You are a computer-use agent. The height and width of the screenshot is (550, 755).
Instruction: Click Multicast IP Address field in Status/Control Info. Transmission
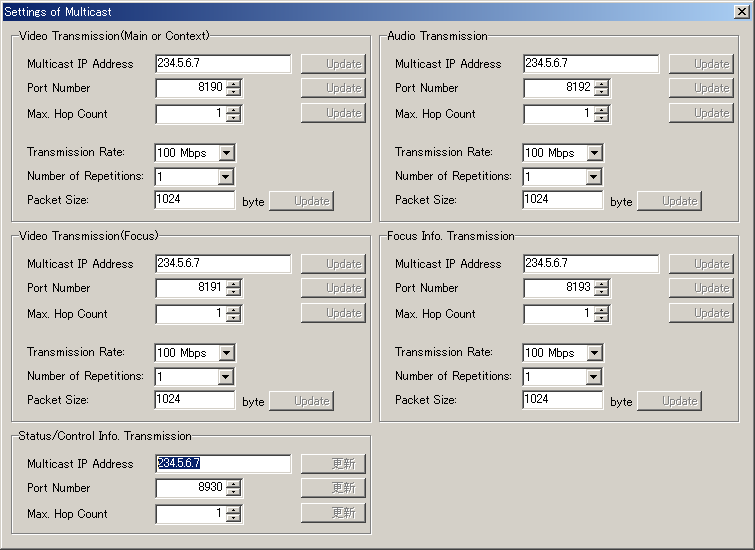222,464
